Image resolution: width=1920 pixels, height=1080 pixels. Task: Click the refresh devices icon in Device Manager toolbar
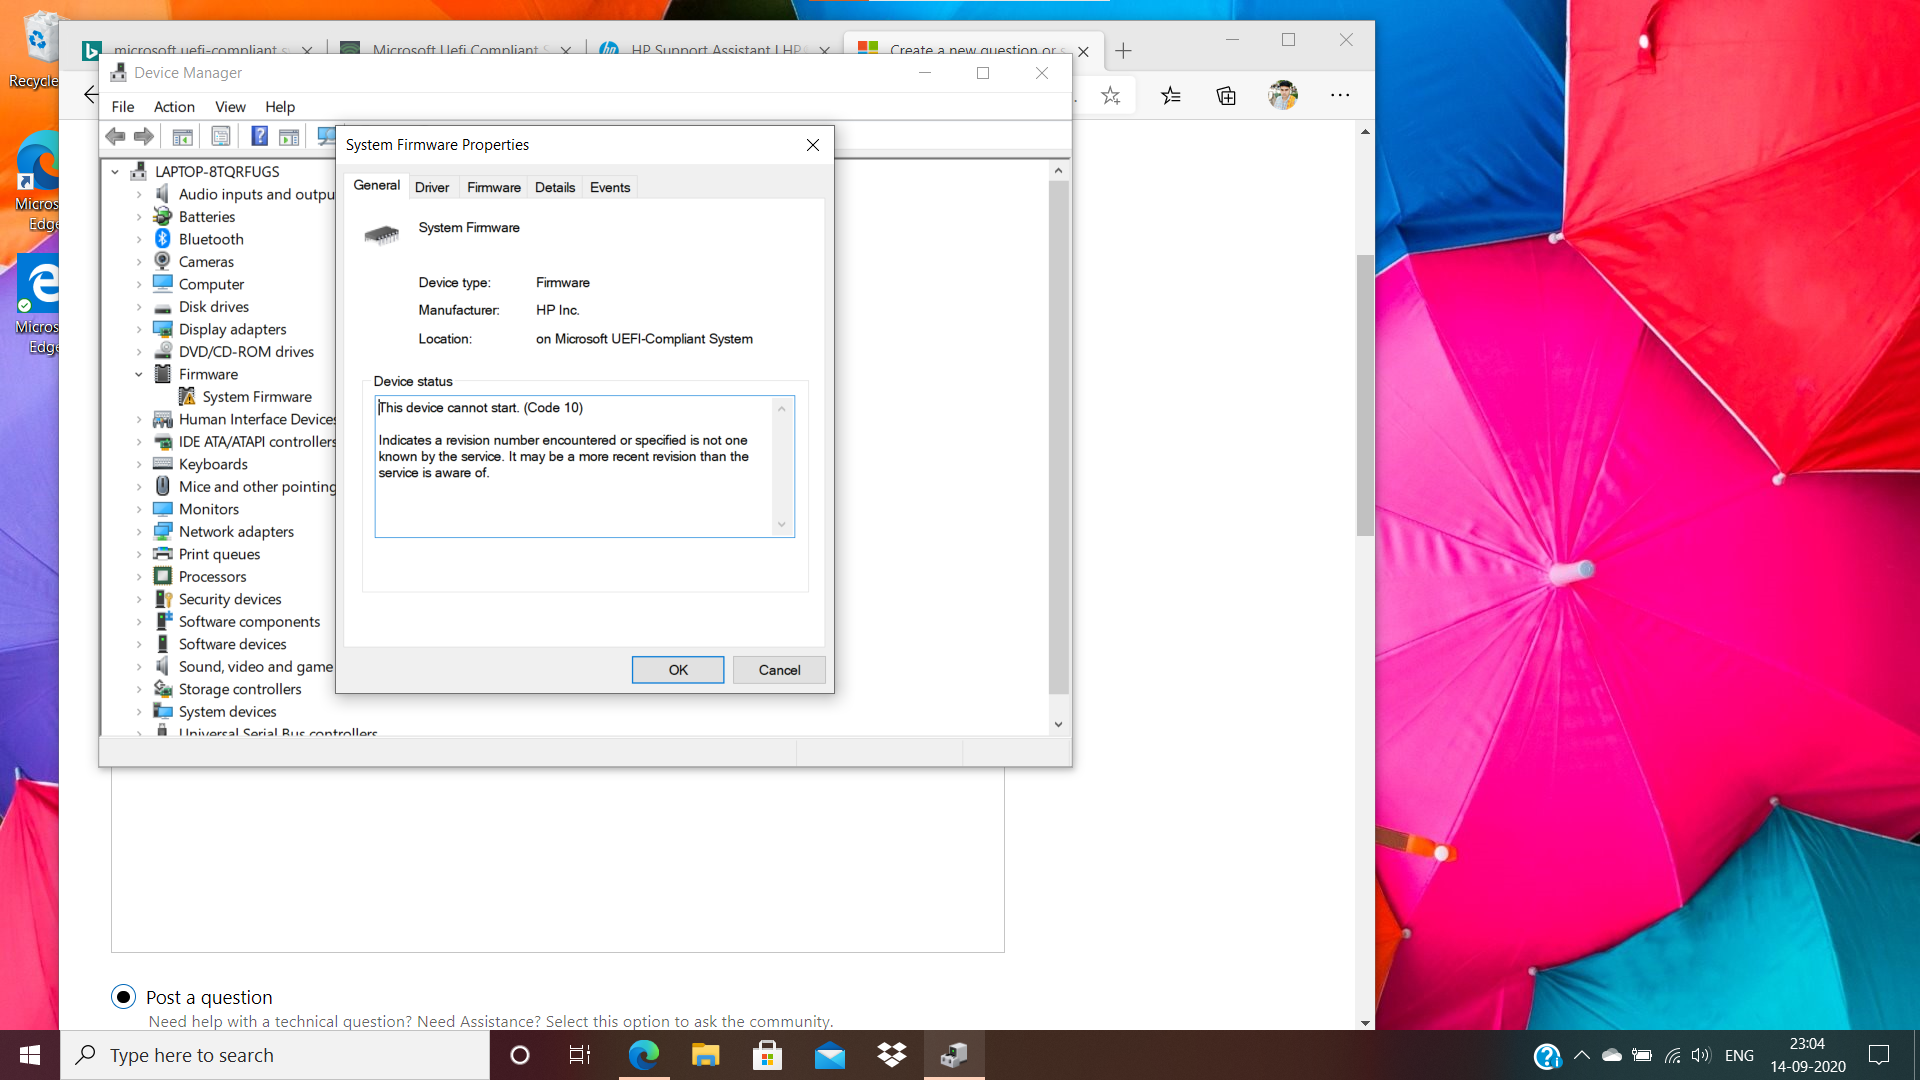pos(326,137)
